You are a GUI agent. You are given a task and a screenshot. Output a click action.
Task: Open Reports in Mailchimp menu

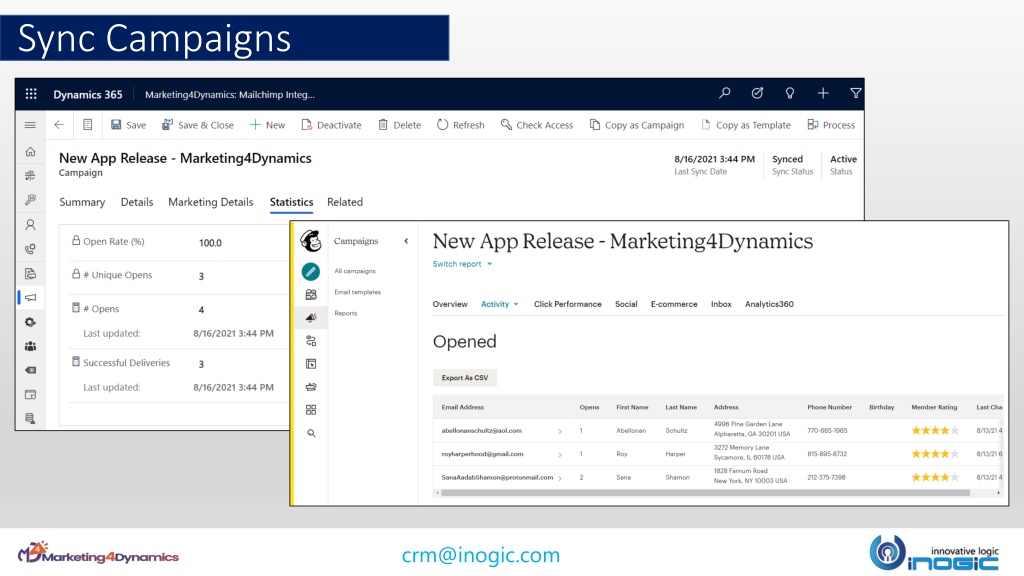(345, 313)
